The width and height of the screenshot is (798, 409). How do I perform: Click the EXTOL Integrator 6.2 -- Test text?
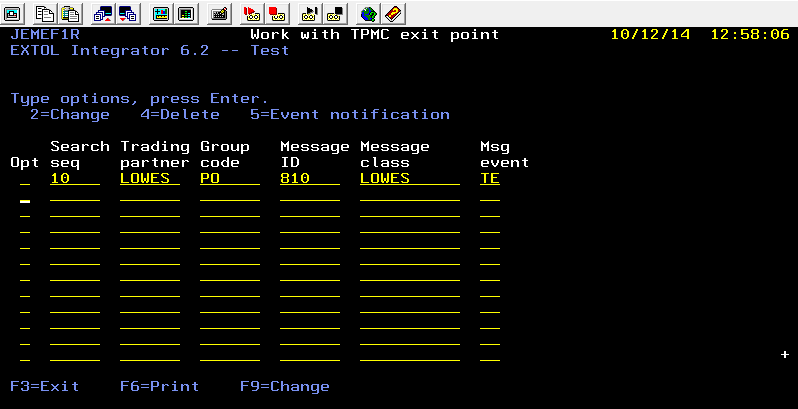[150, 51]
